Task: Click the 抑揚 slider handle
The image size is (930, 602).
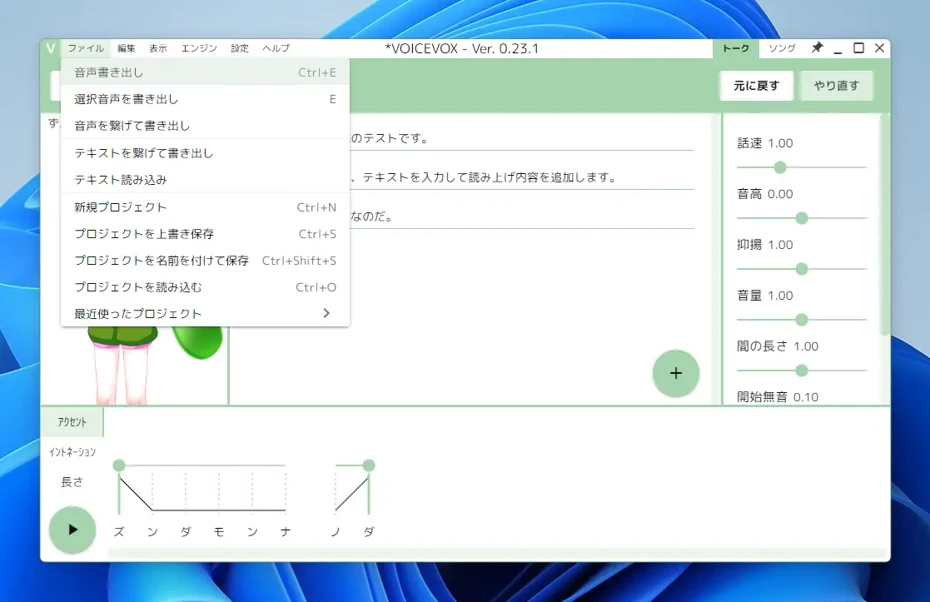Action: [802, 269]
